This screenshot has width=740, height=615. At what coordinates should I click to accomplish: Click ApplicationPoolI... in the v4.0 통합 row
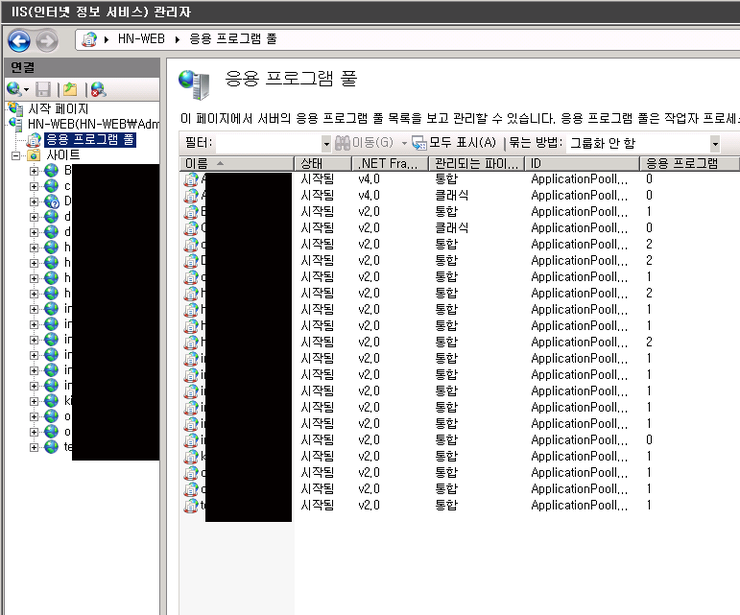(579, 179)
